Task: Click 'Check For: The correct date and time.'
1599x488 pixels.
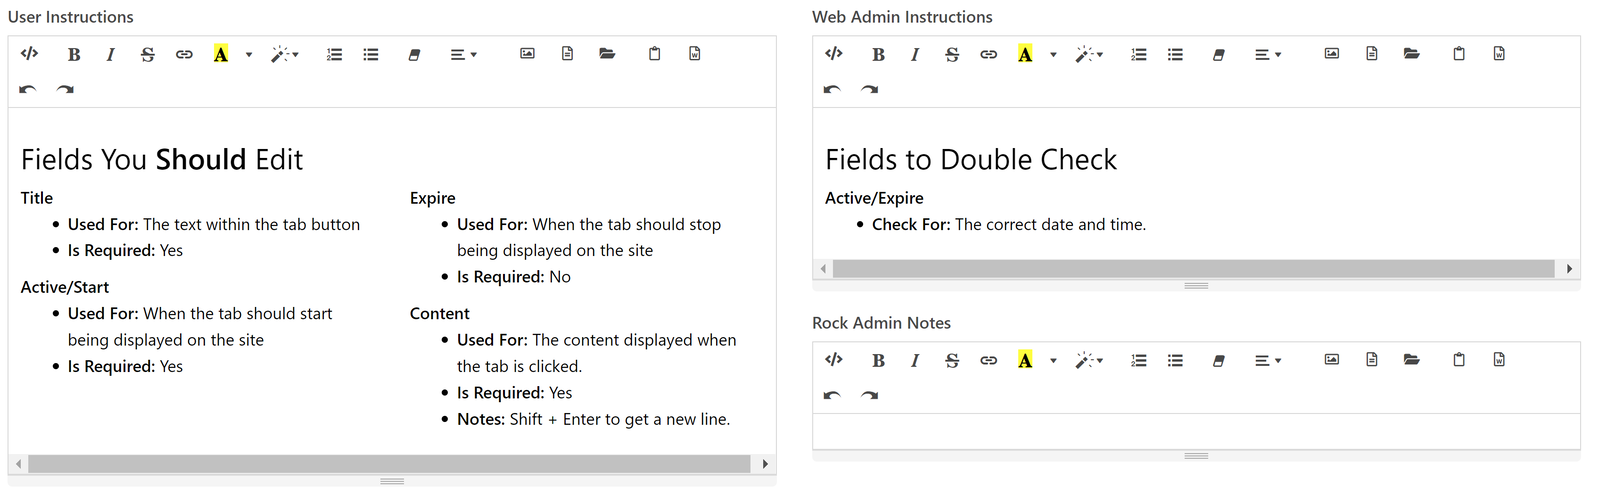Action: coord(1009,225)
